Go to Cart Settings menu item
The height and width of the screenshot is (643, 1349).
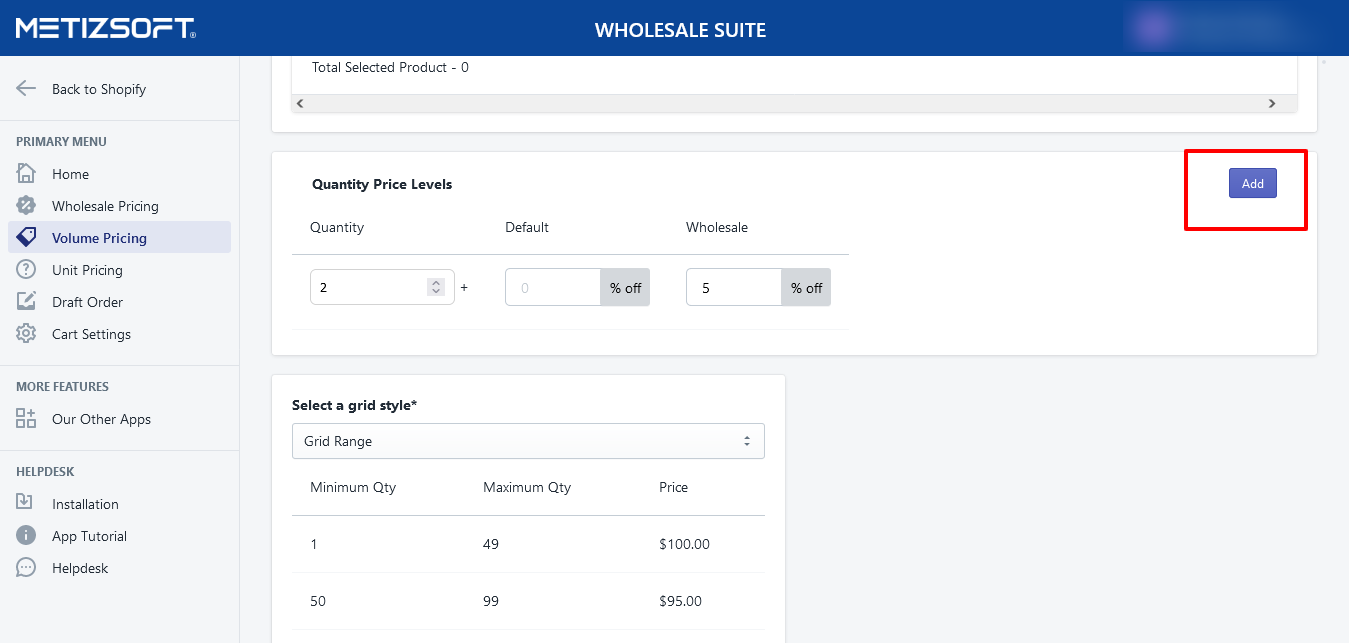(91, 334)
